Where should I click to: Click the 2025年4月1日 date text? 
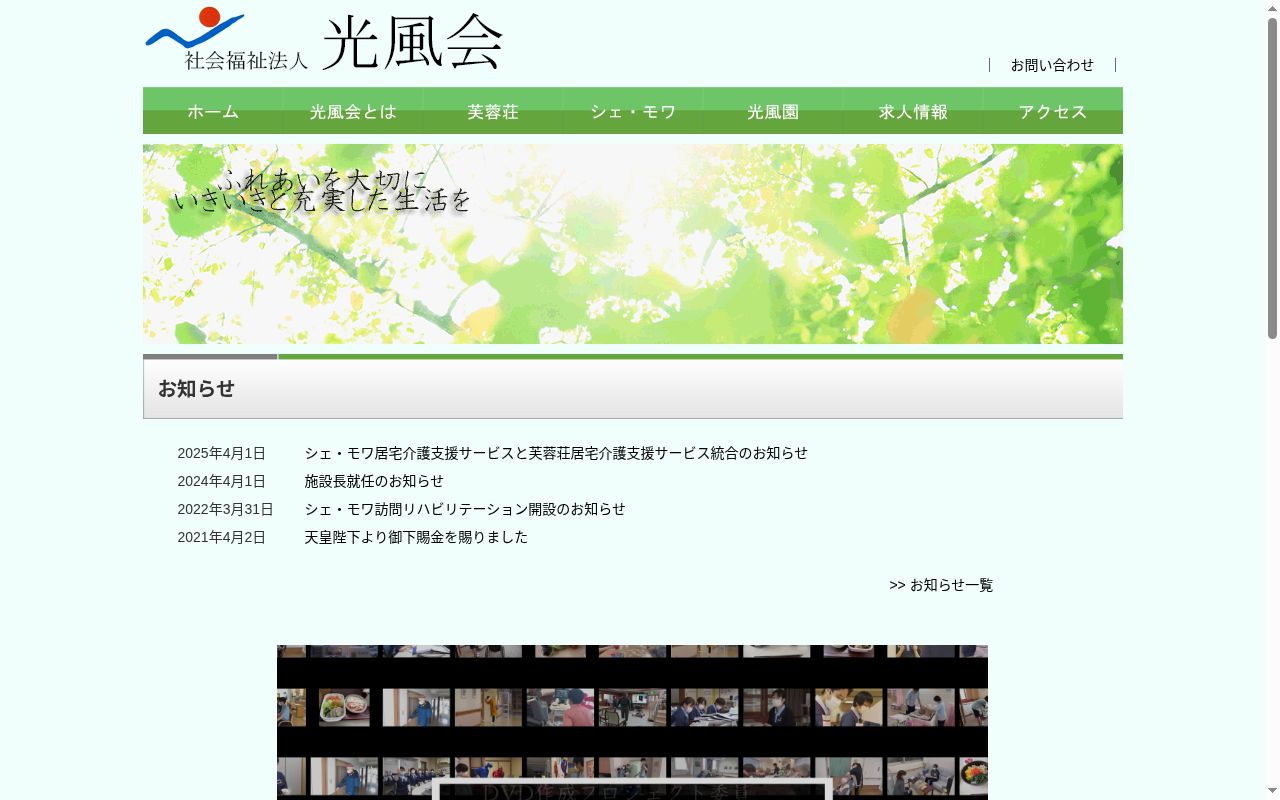tap(222, 453)
